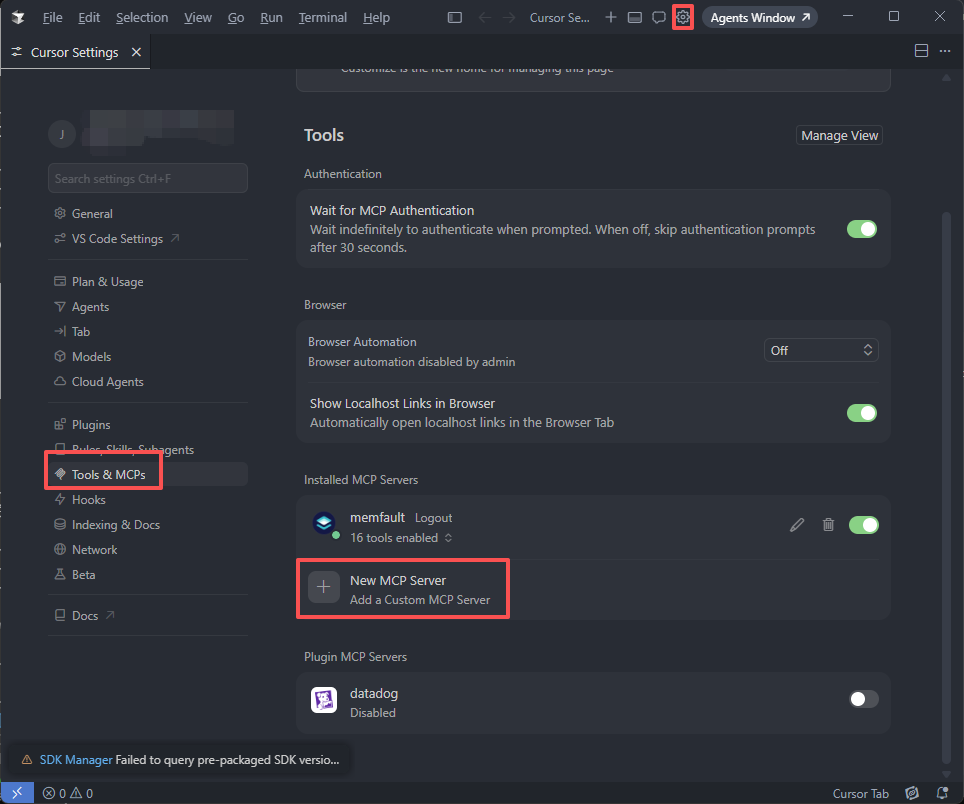Click New MCP Server
The width and height of the screenshot is (964, 804).
(x=398, y=580)
